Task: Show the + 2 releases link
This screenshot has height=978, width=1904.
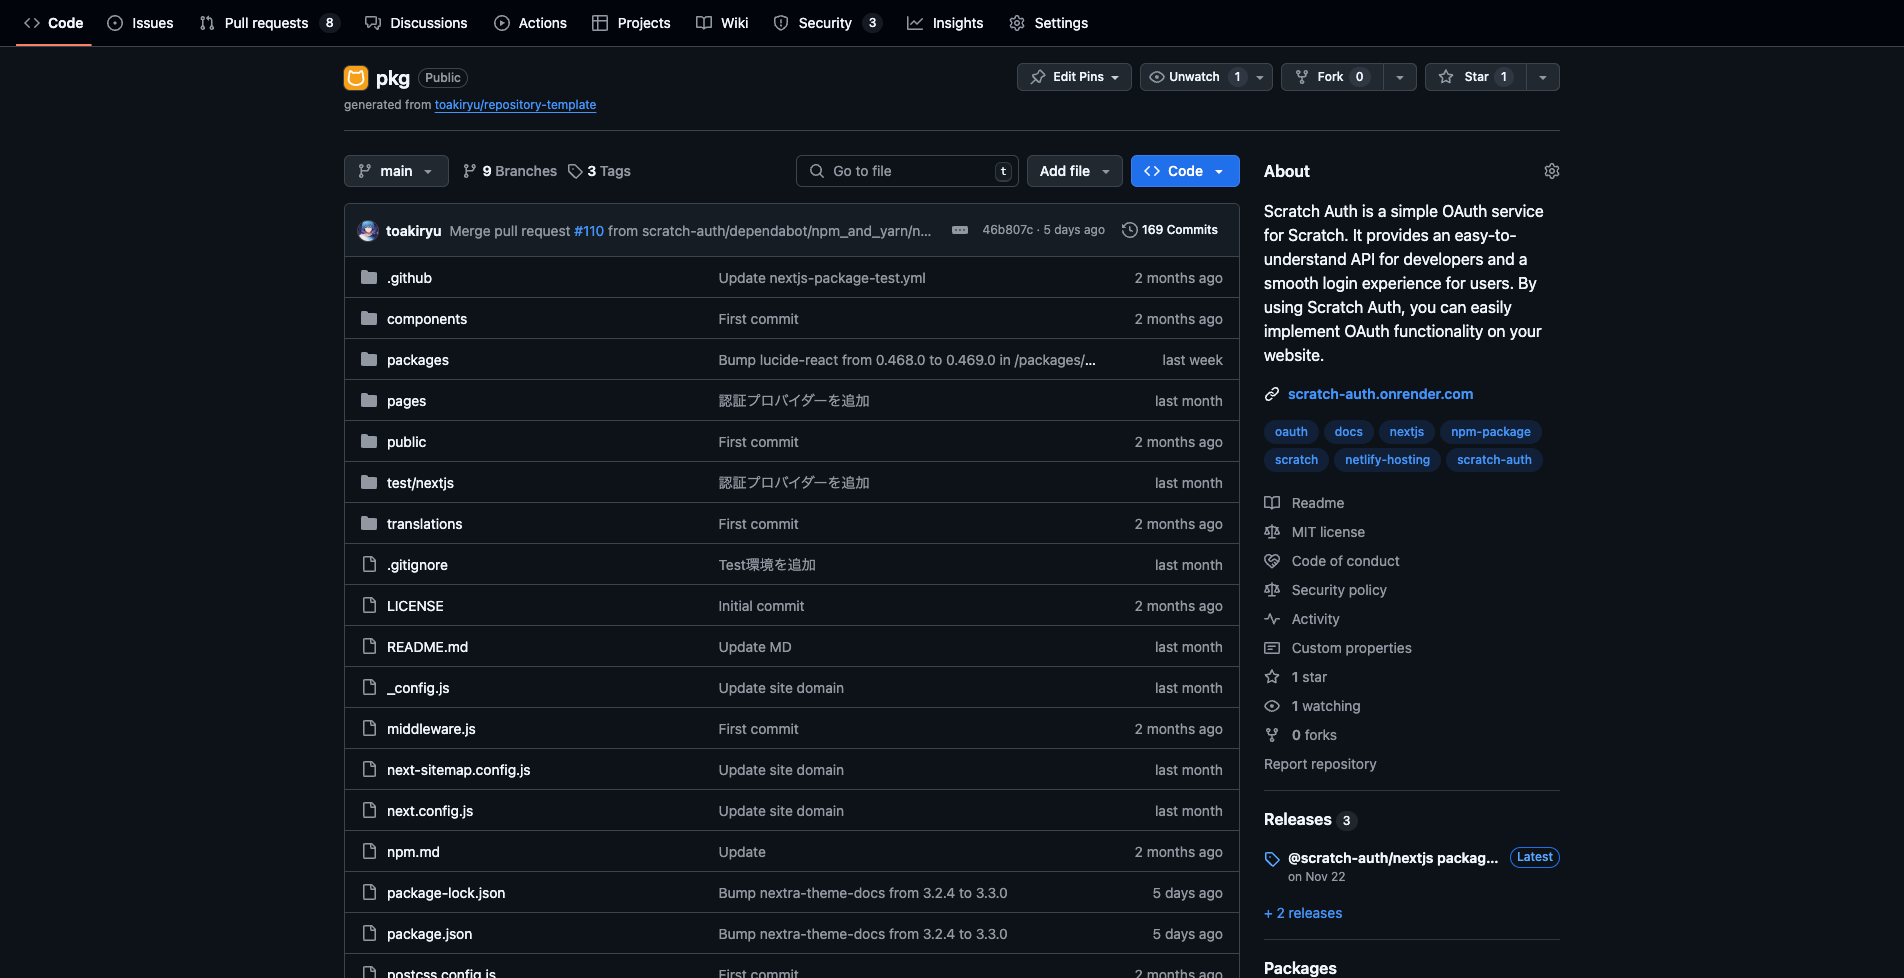Action: [1303, 913]
